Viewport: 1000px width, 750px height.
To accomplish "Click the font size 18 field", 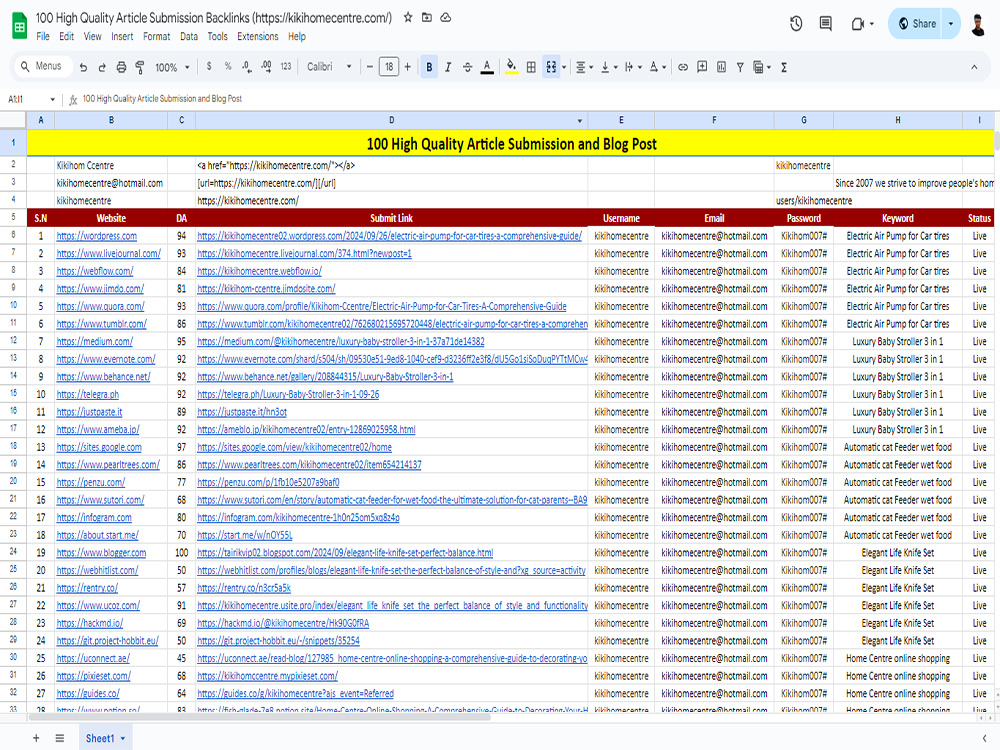I will [x=388, y=66].
